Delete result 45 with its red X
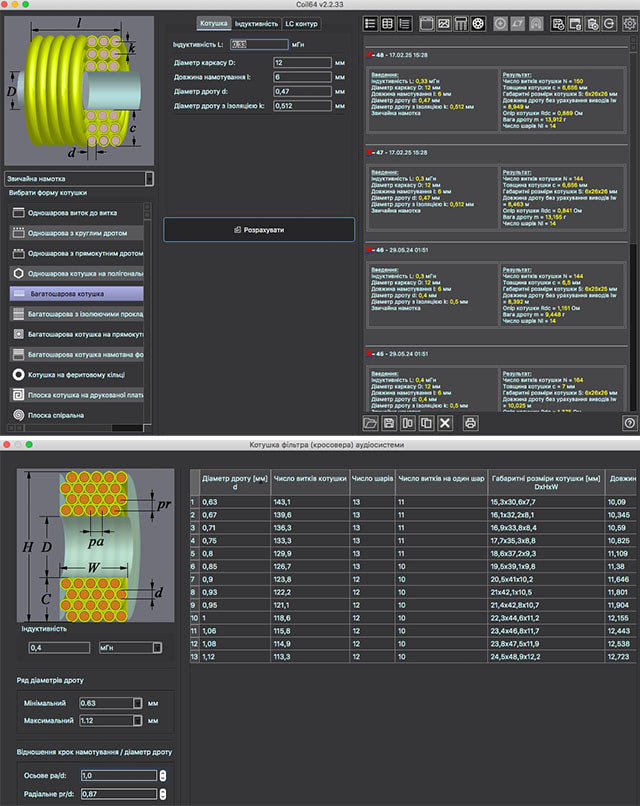640x806 pixels. point(369,354)
